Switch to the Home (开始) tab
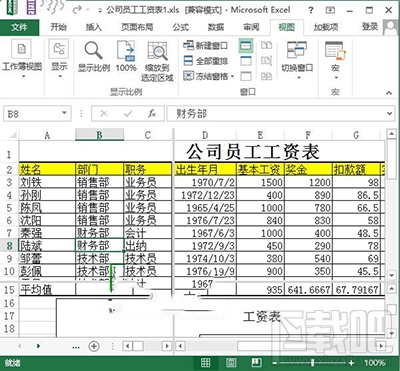 tap(59, 27)
